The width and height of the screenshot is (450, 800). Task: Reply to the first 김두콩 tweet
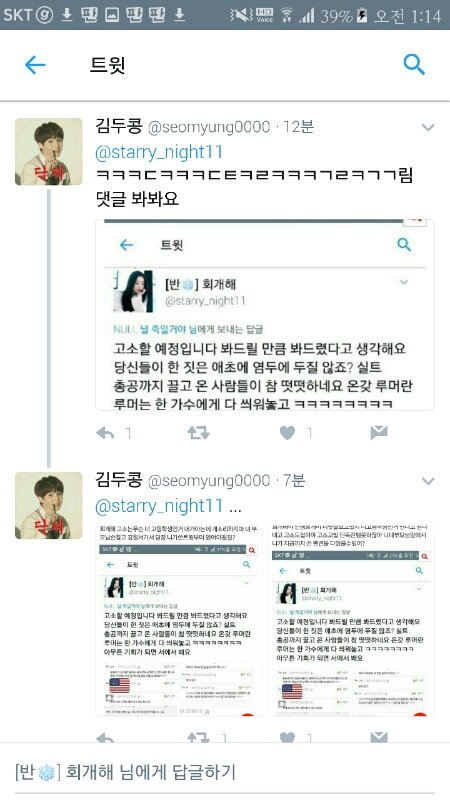point(105,433)
